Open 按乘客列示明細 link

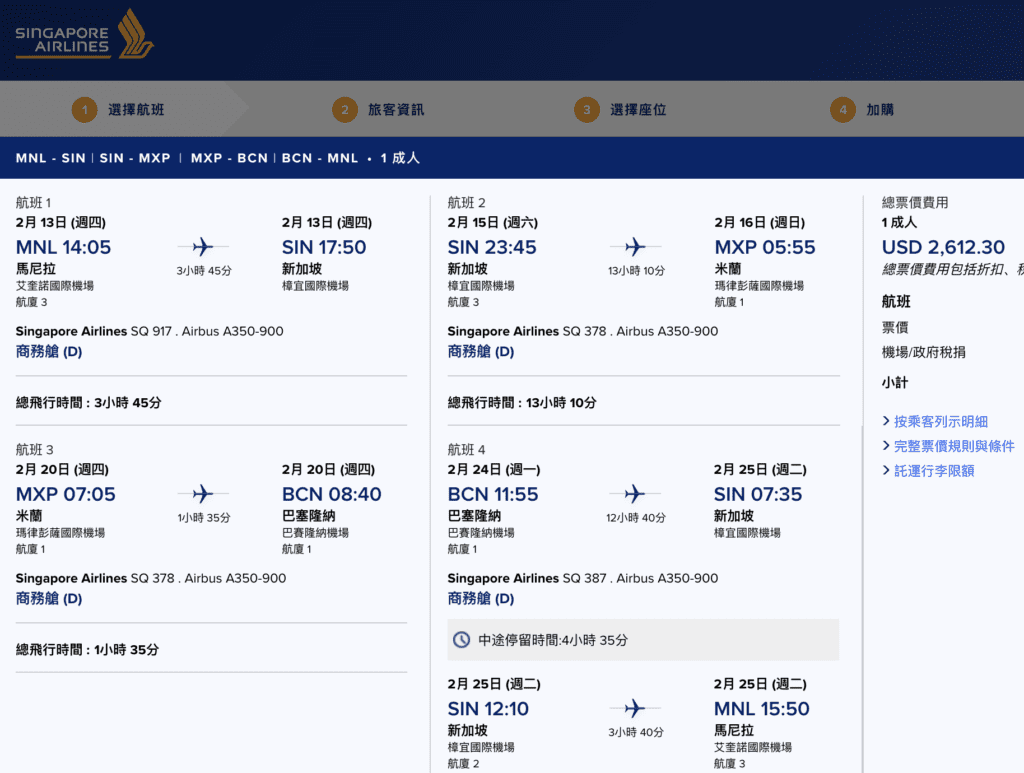click(940, 422)
